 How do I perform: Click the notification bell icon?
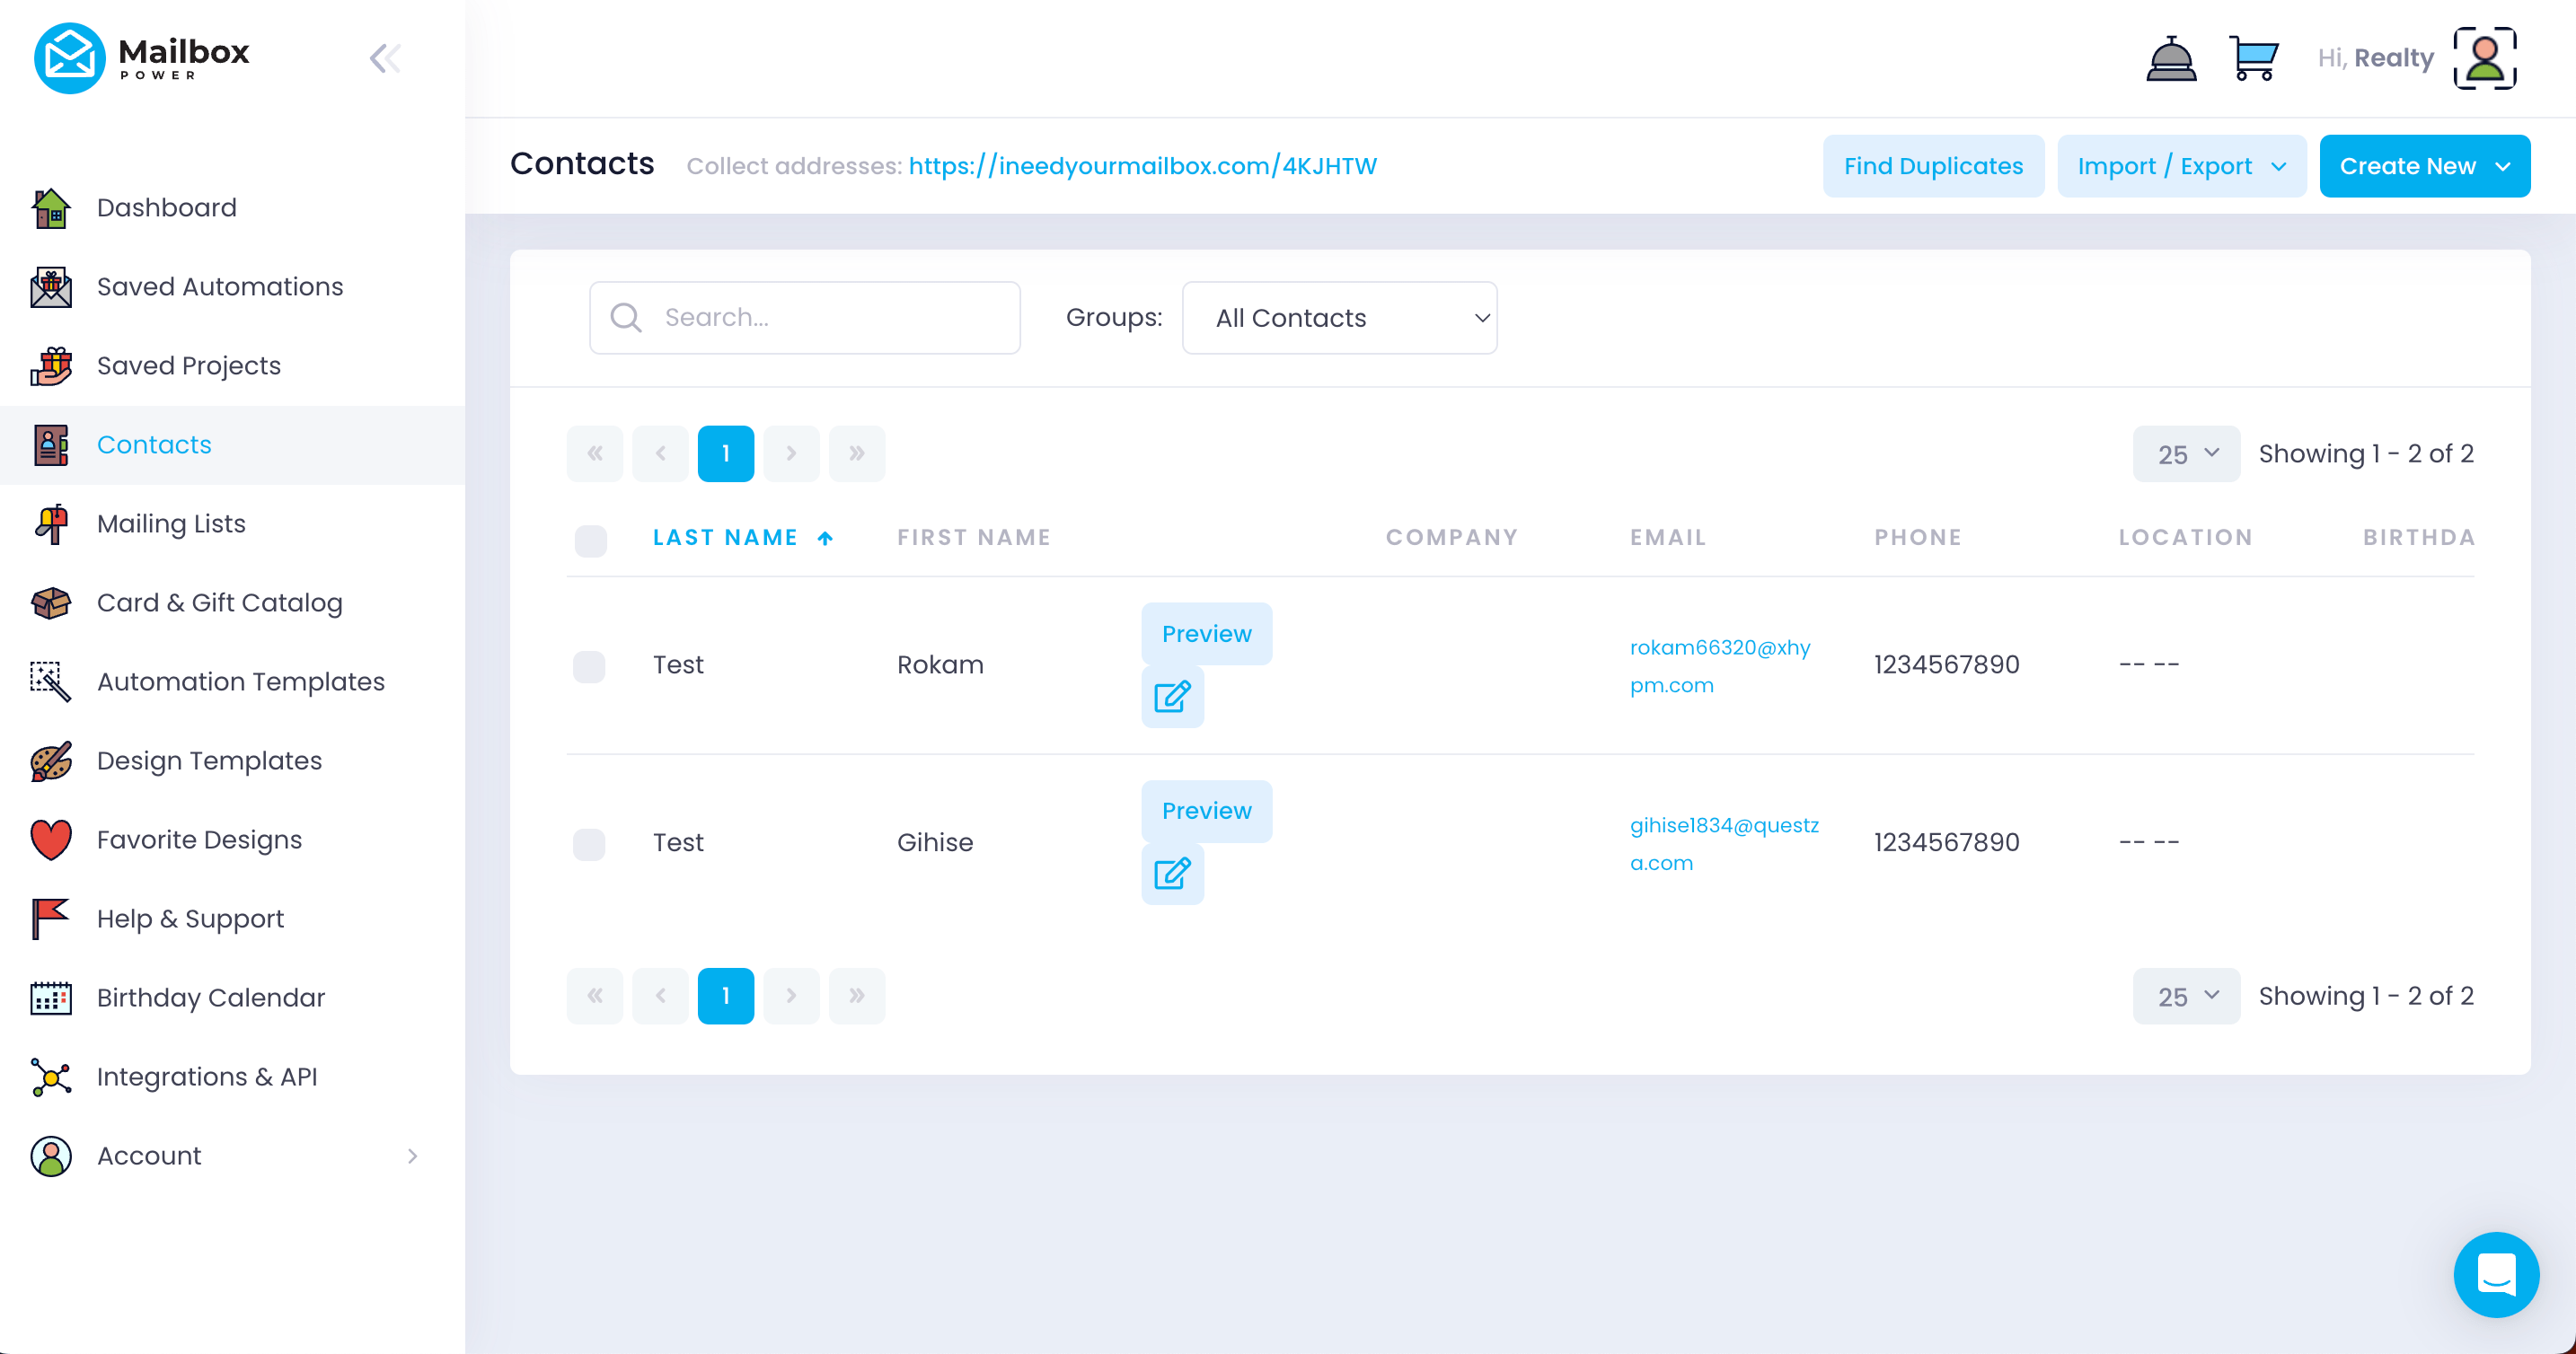click(2170, 58)
